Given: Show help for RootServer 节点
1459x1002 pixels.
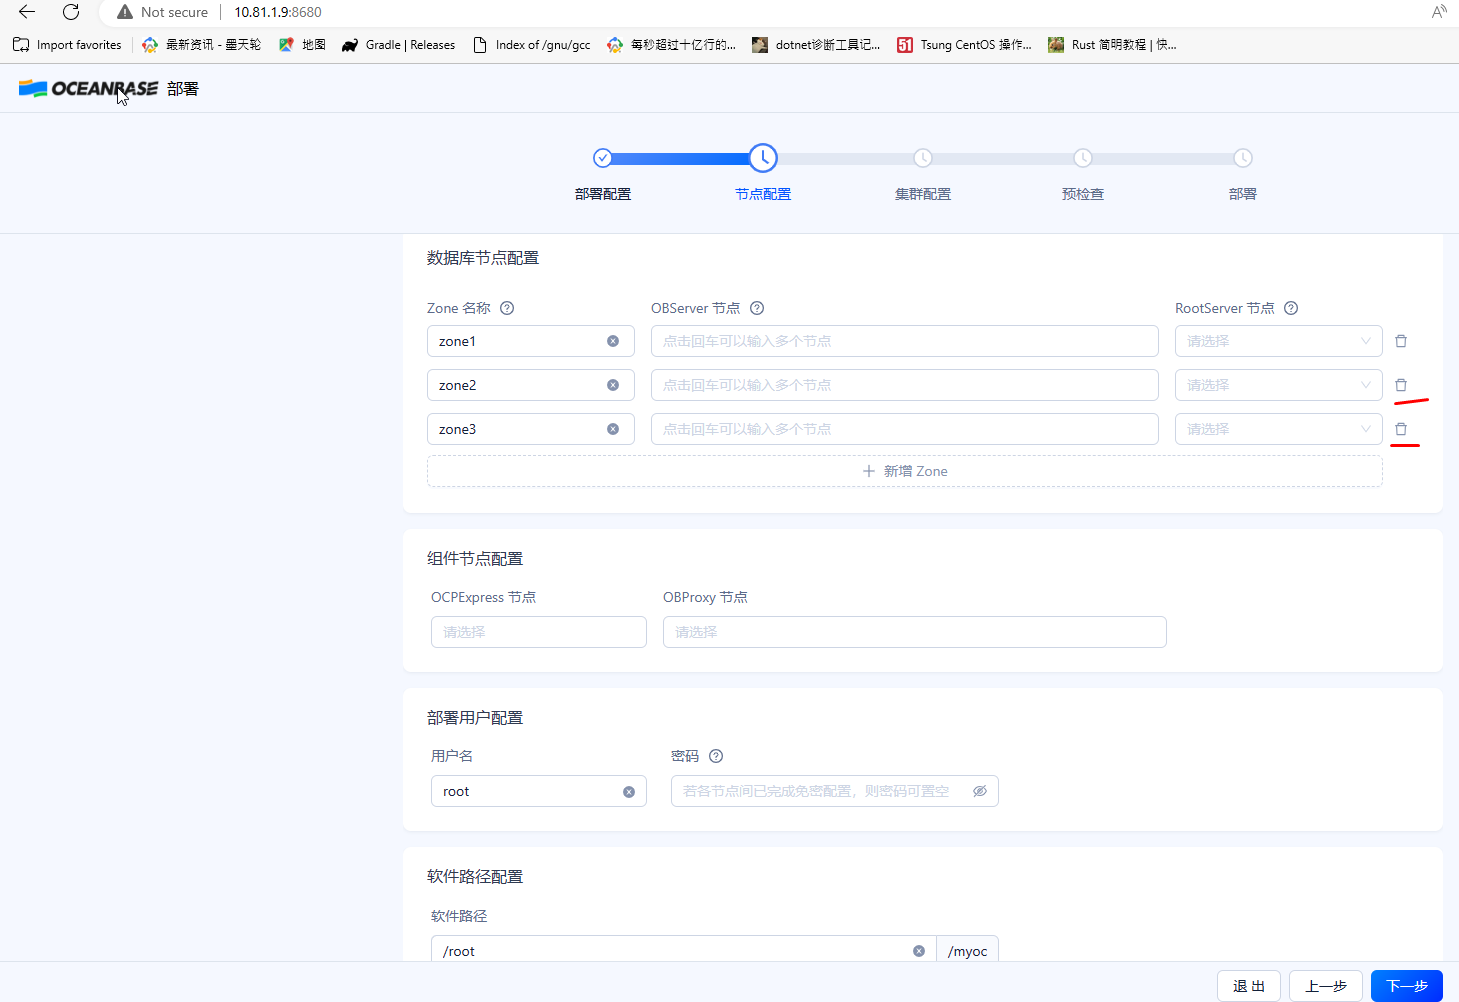Looking at the screenshot, I should (x=1291, y=308).
